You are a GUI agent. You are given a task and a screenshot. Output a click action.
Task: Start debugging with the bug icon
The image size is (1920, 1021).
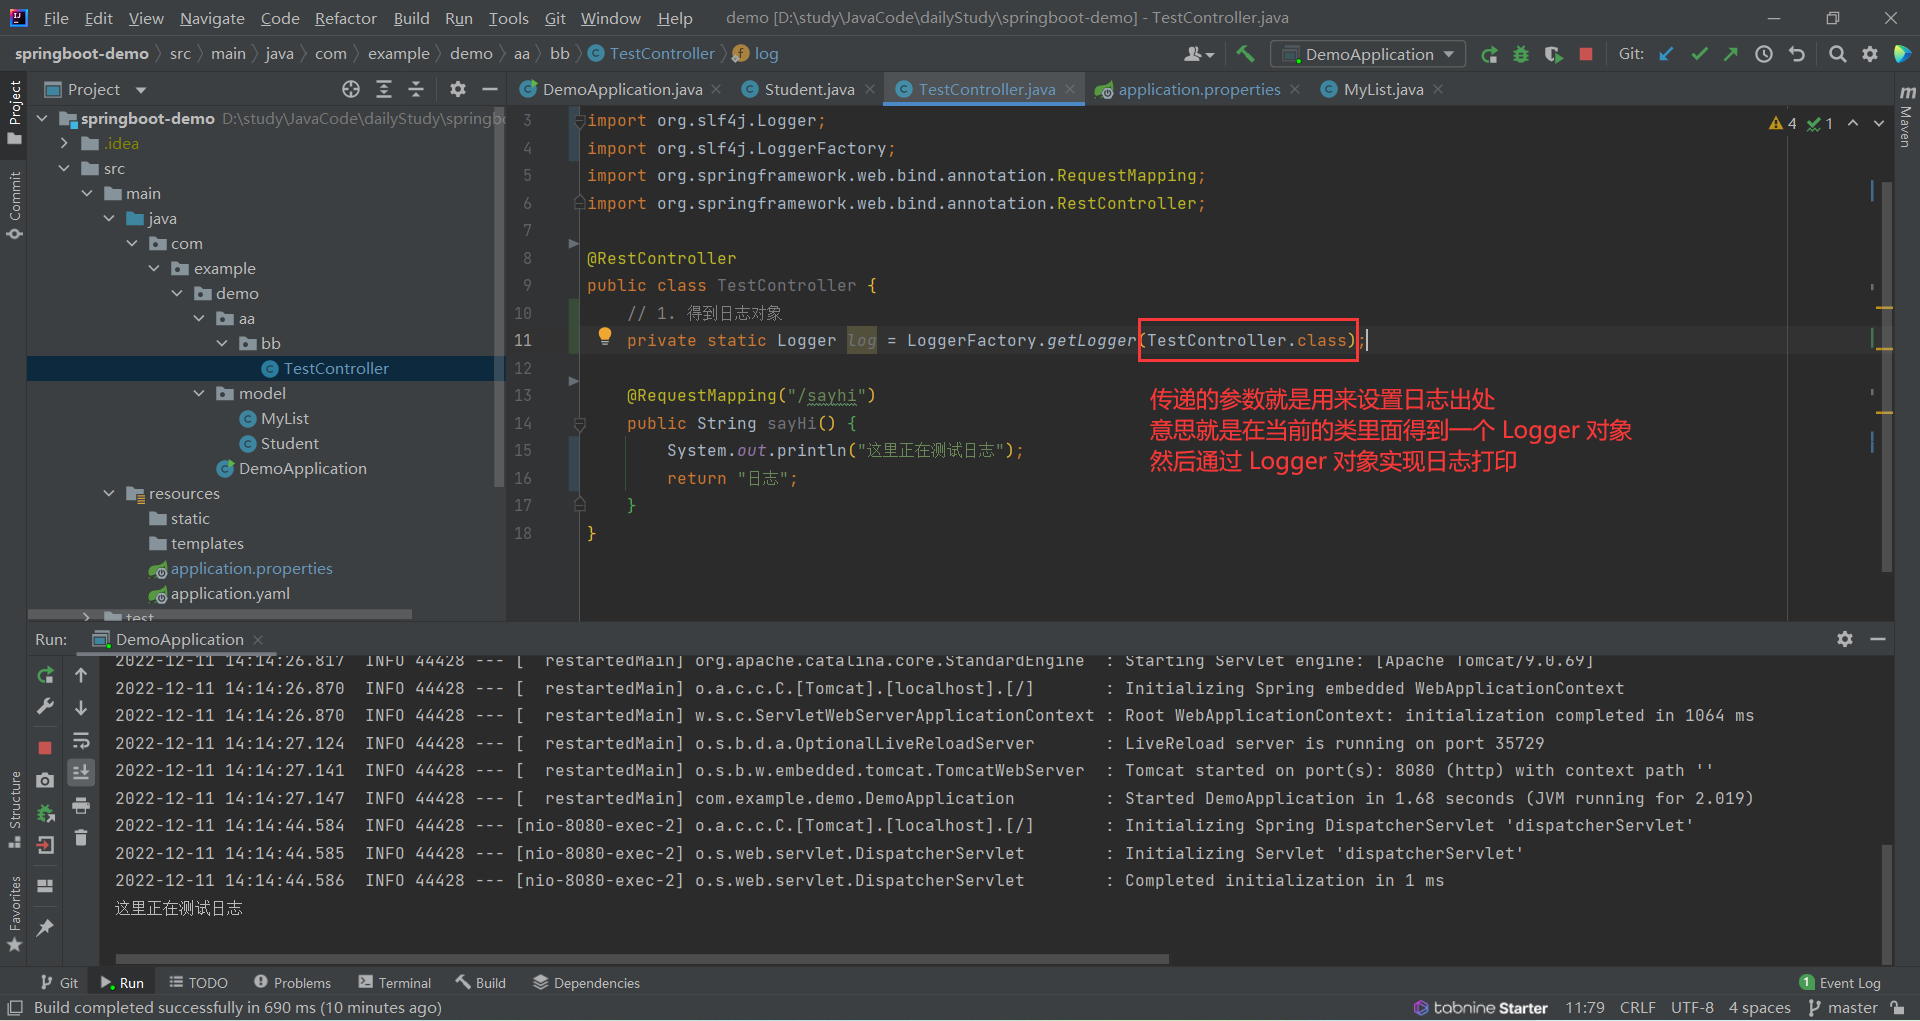tap(1521, 55)
